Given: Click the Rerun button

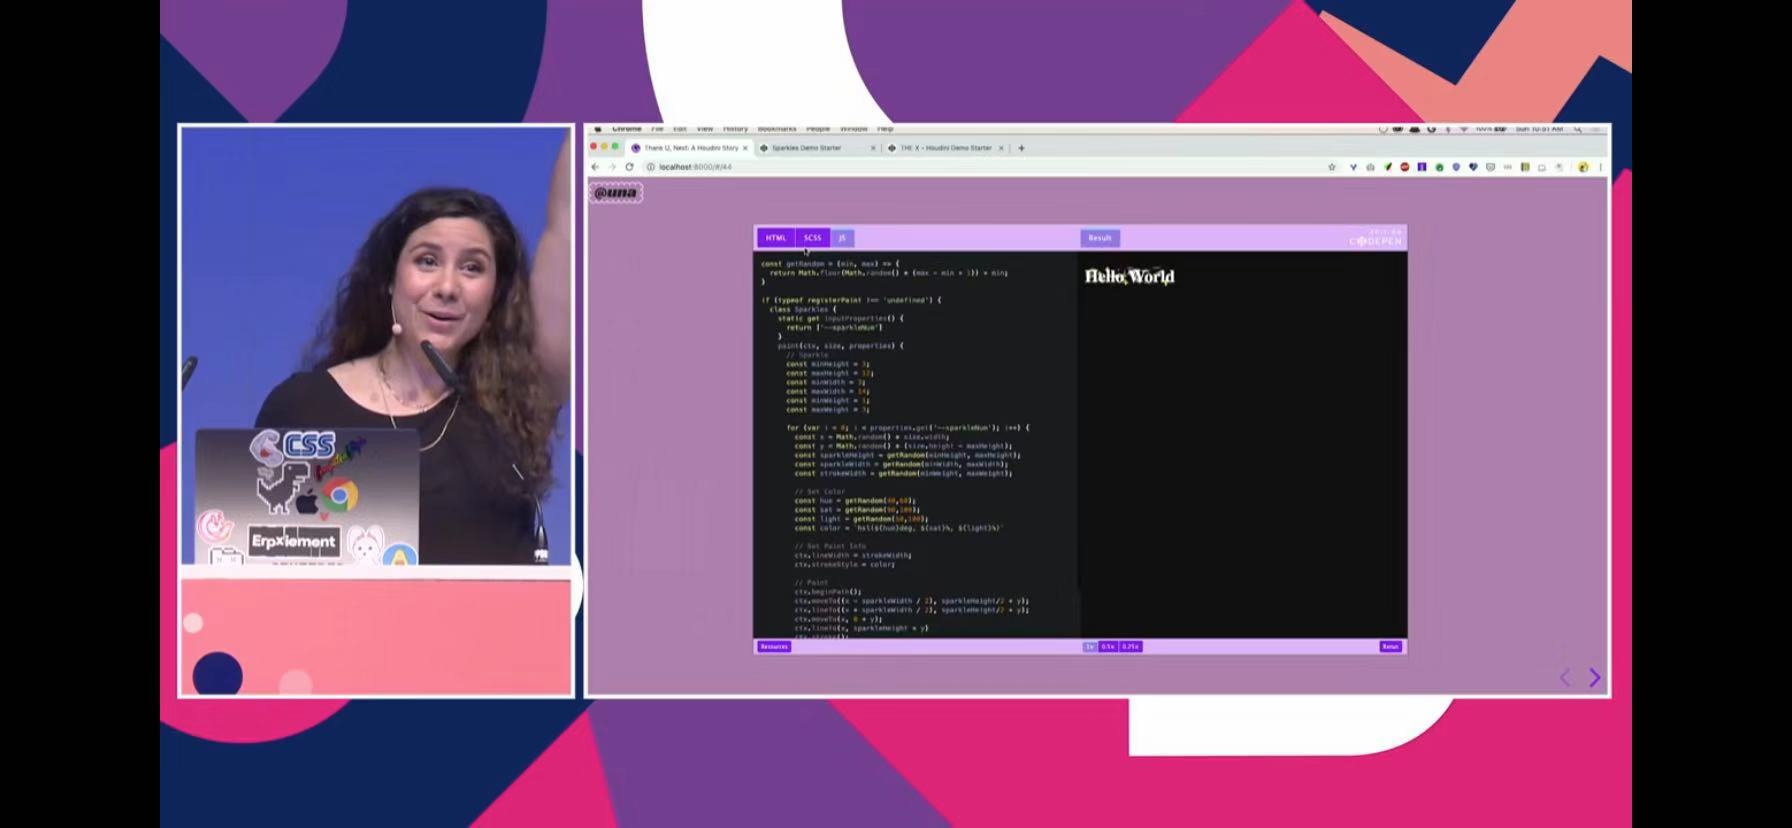Looking at the screenshot, I should [x=1391, y=646].
